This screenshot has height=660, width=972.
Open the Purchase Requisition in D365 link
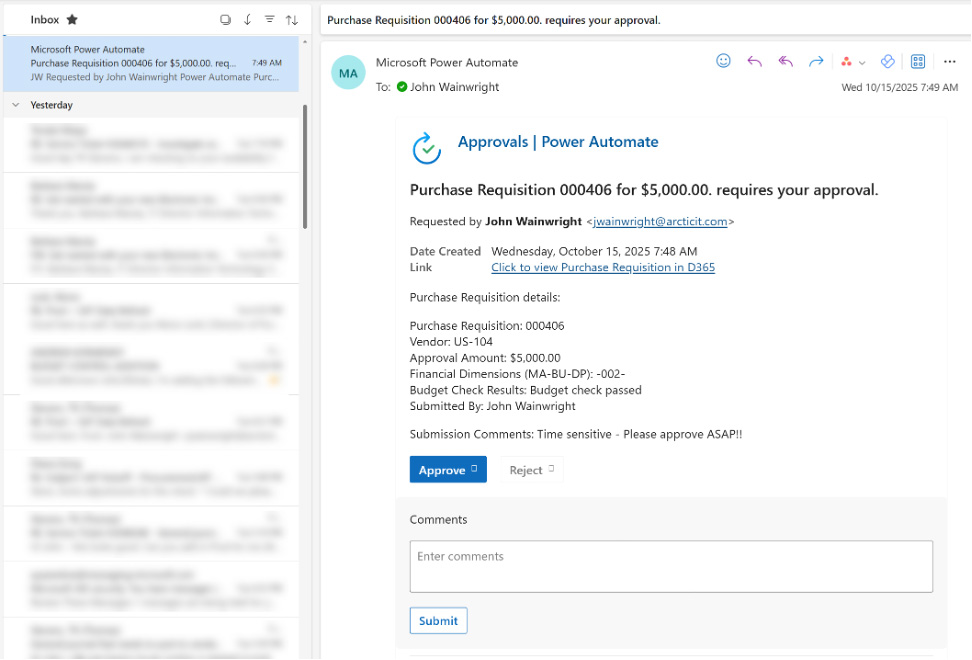point(602,267)
